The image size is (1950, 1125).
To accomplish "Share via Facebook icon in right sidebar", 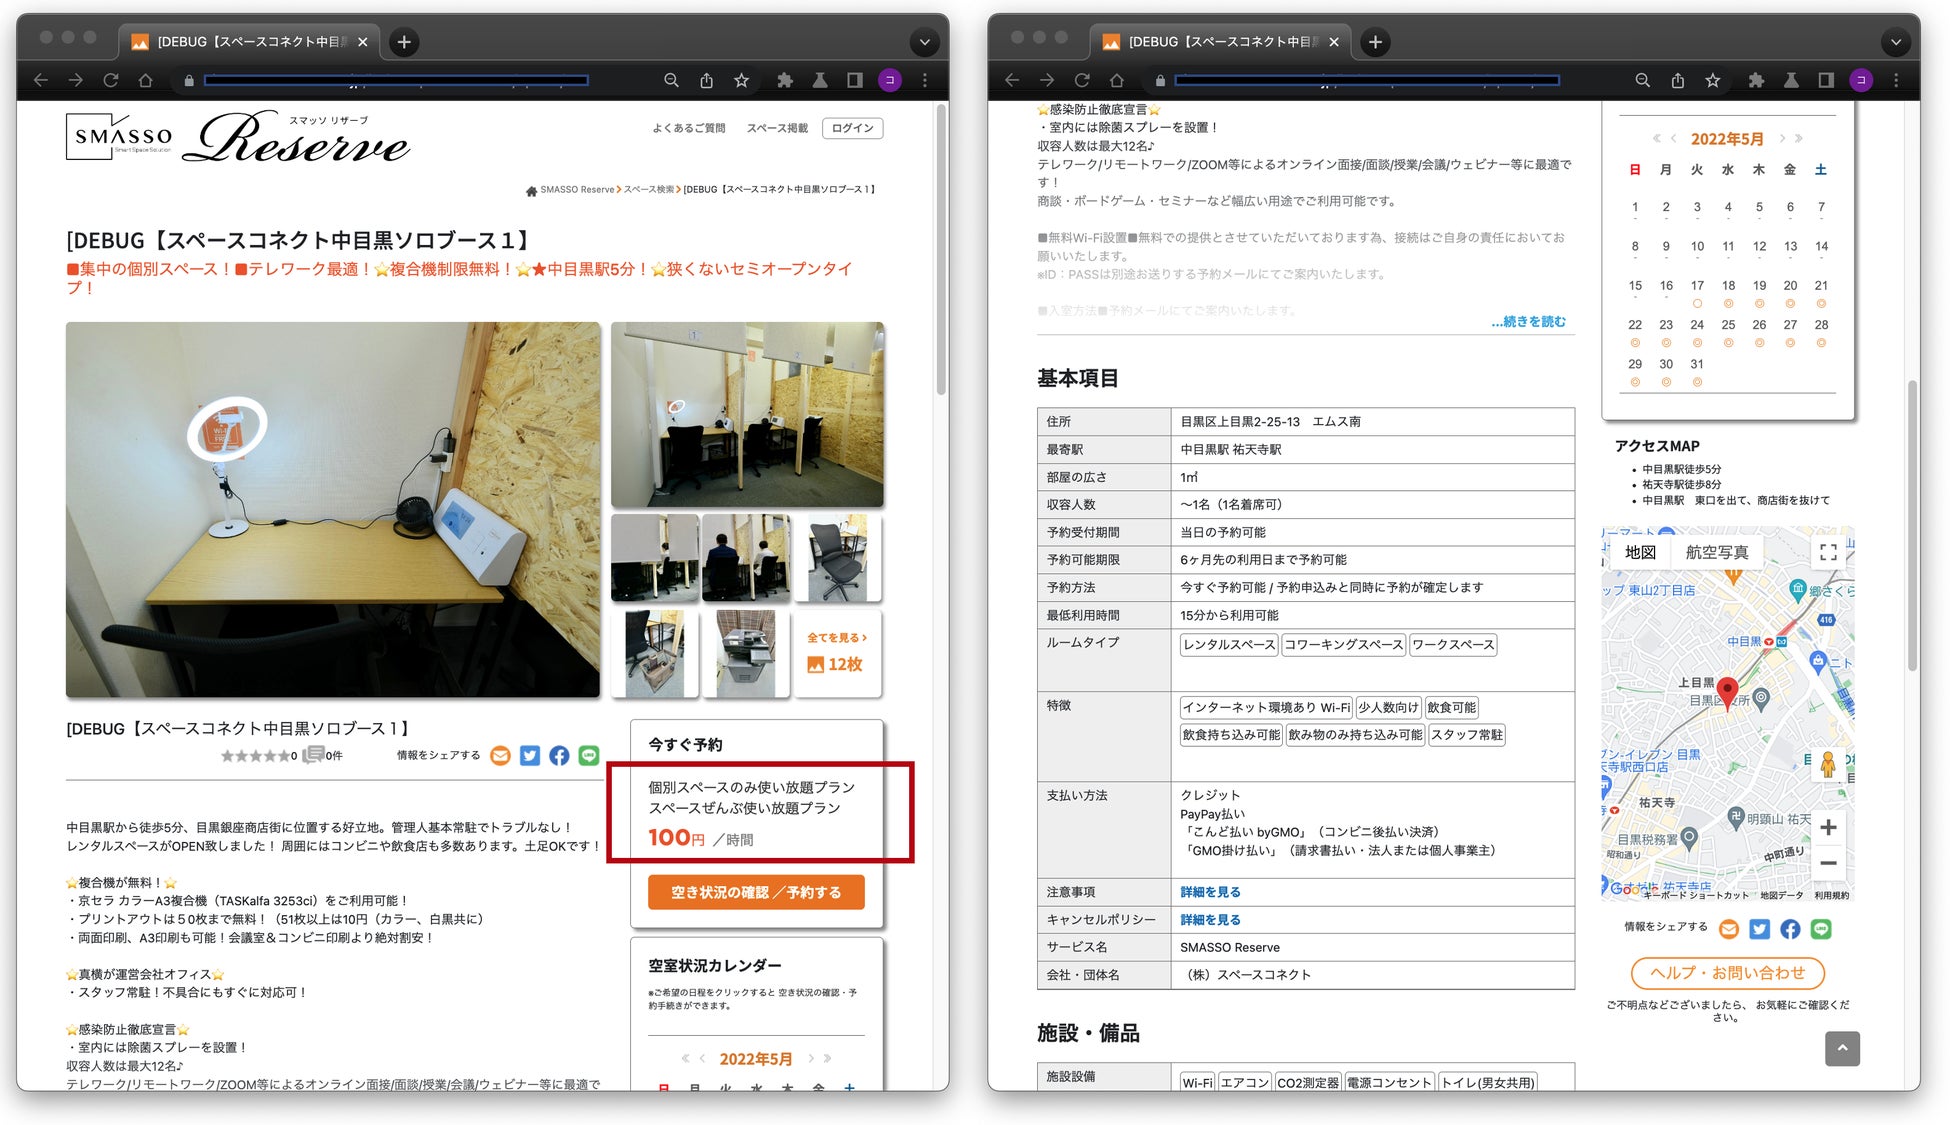I will pos(1790,929).
